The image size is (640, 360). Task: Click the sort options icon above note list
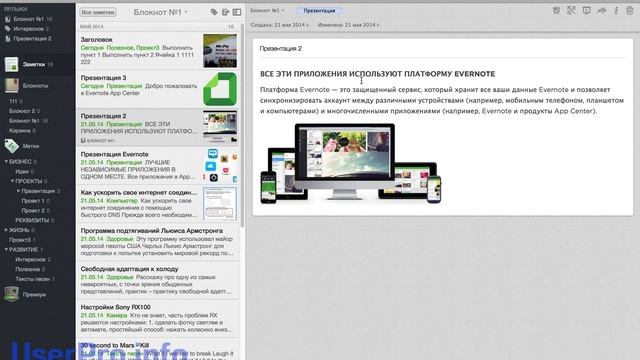pyautogui.click(x=225, y=12)
